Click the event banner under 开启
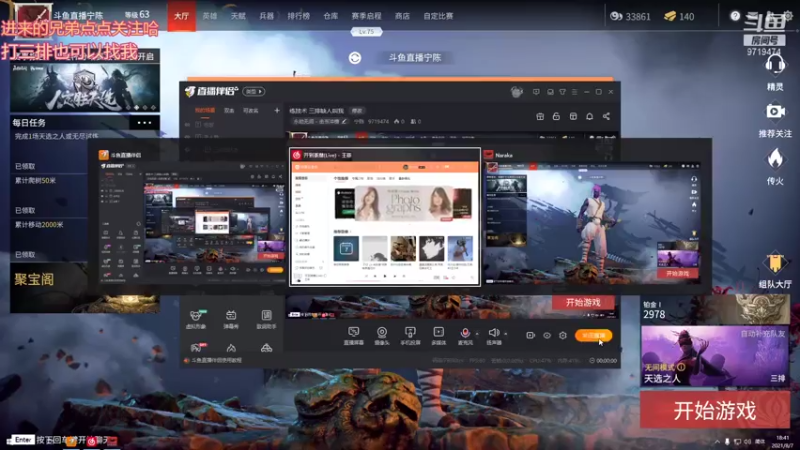 tap(85, 87)
